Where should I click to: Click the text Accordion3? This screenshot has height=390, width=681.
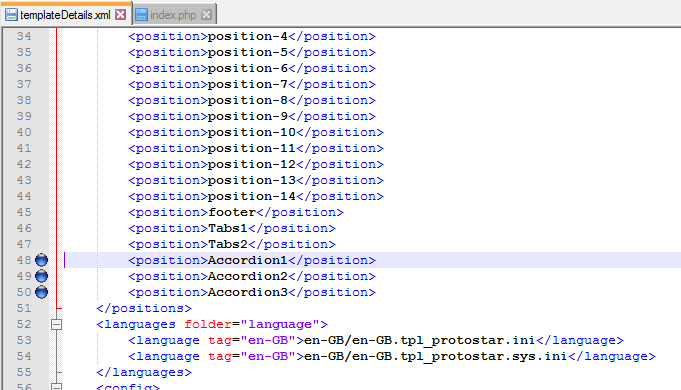coord(248,292)
